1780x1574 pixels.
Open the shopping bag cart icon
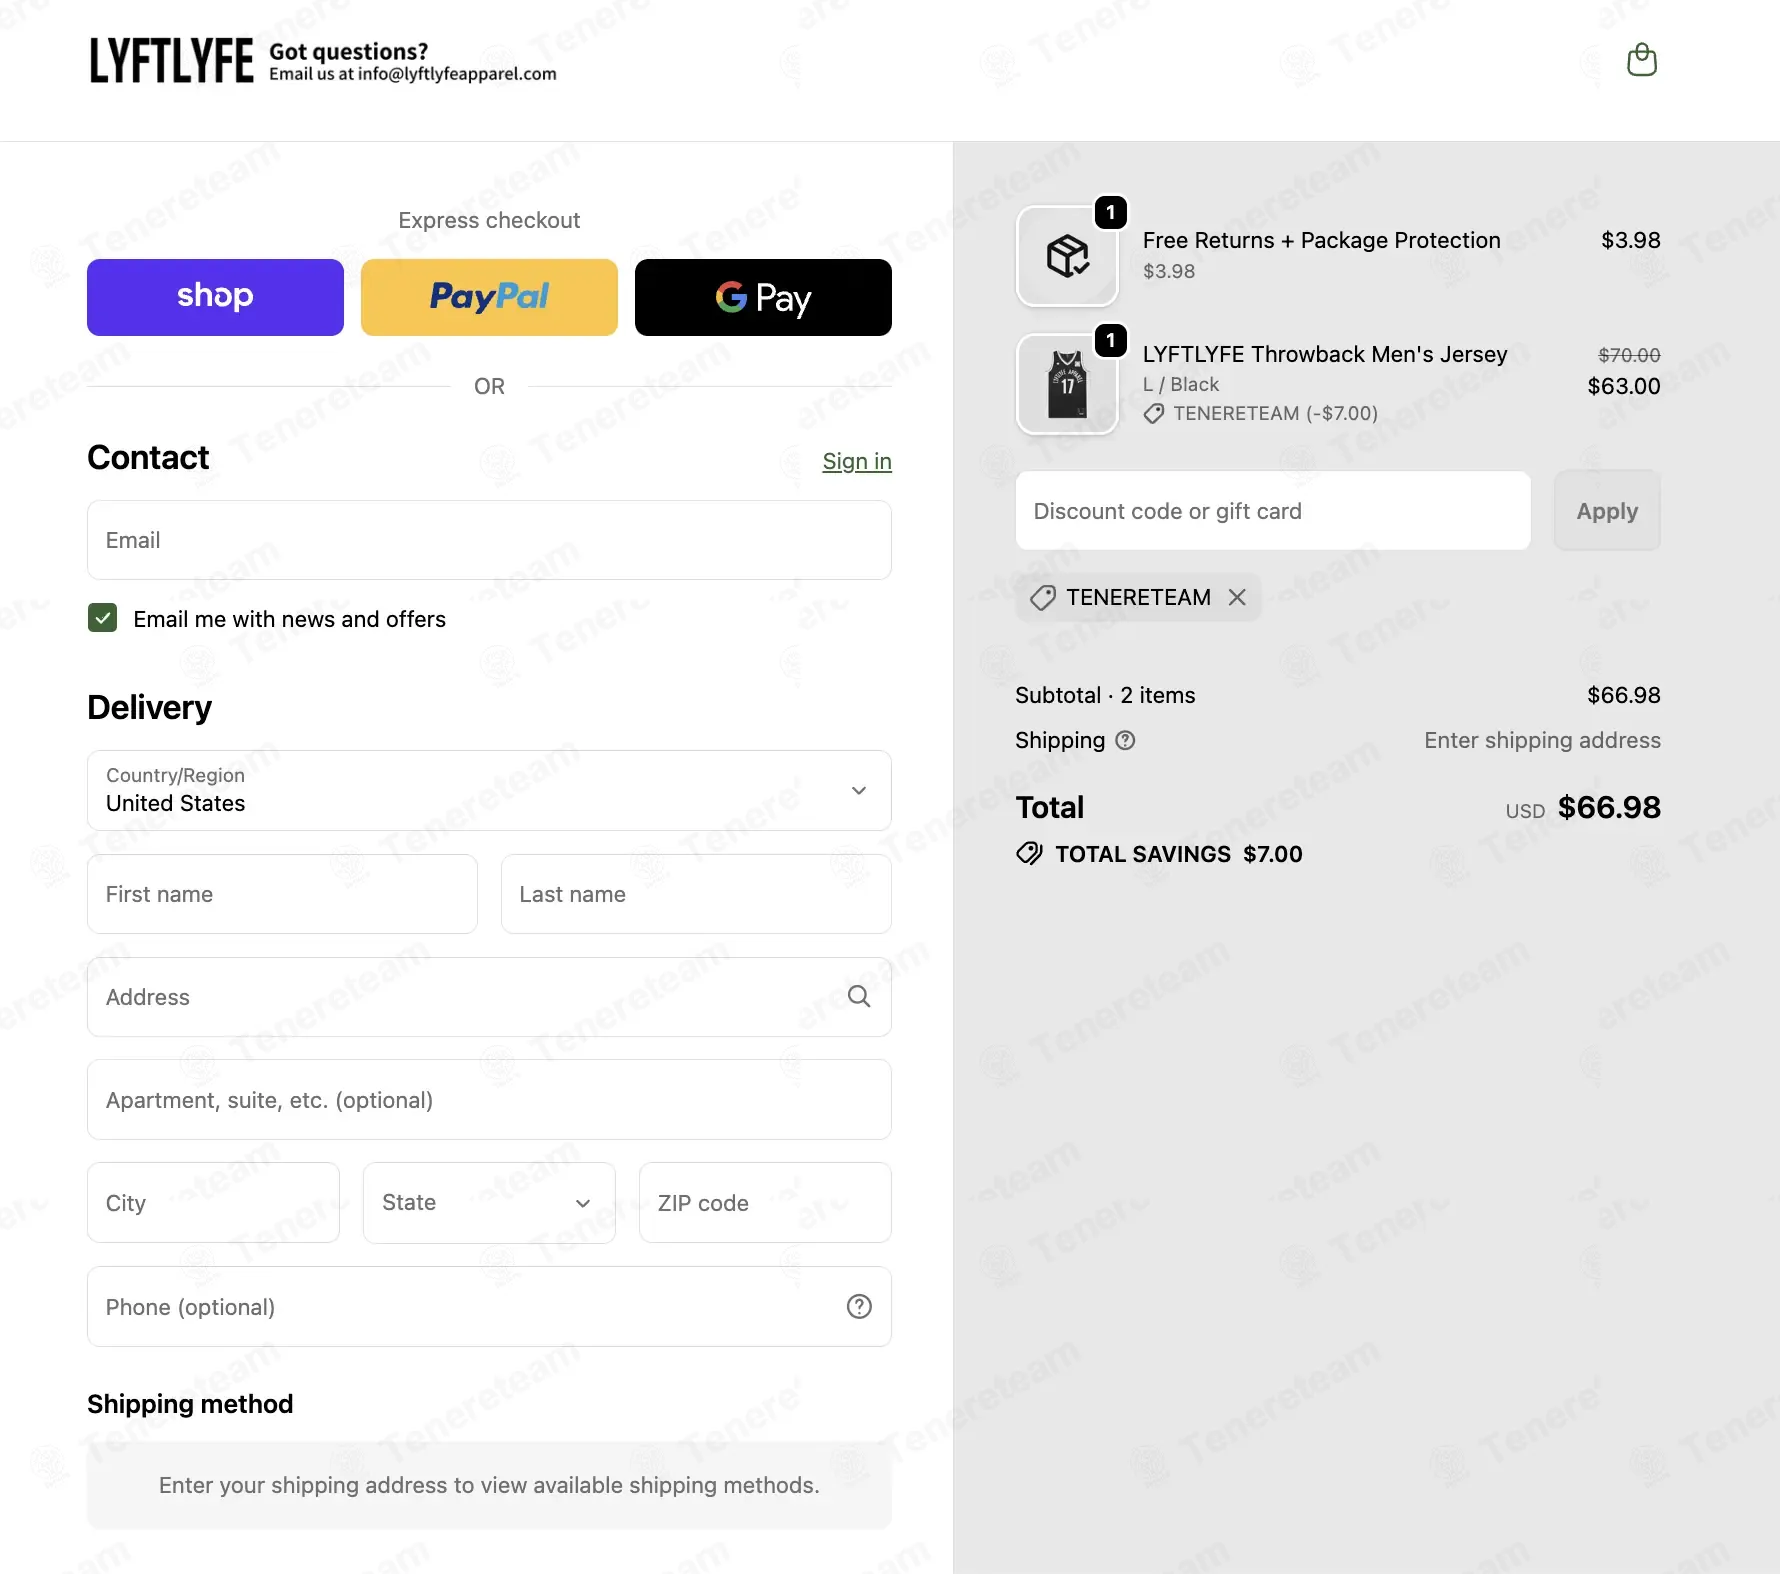coord(1641,60)
